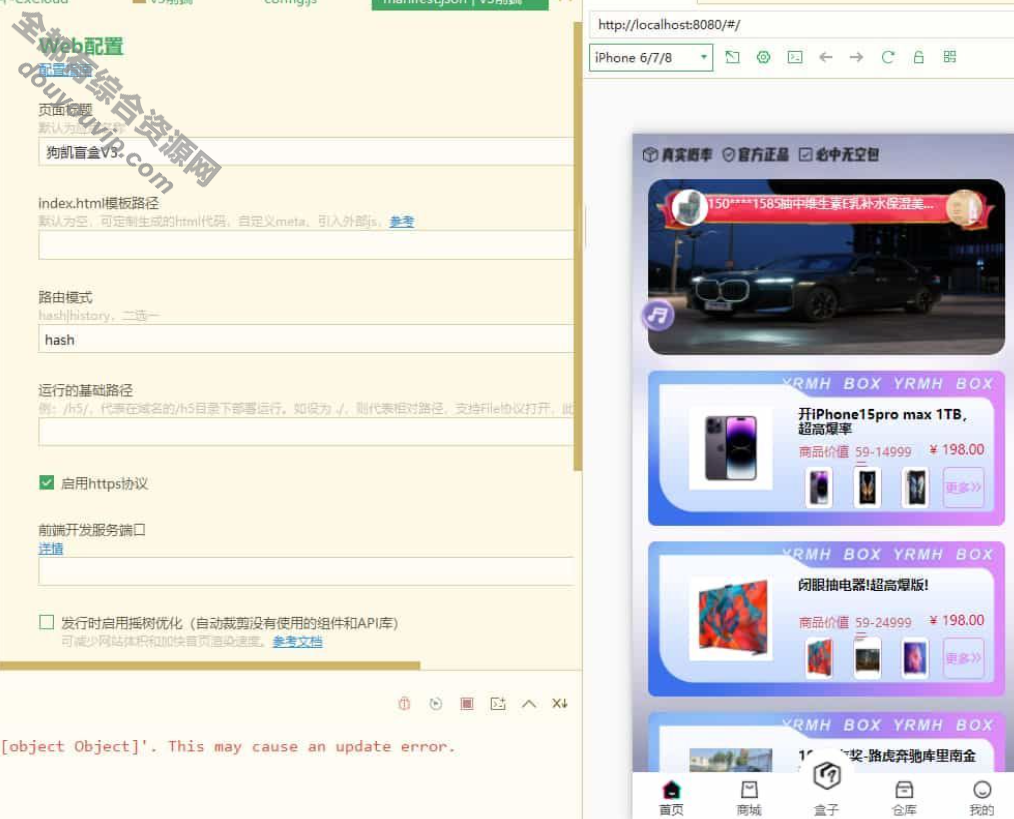
Task: Go back with the left arrow icon
Action: pyautogui.click(x=826, y=58)
